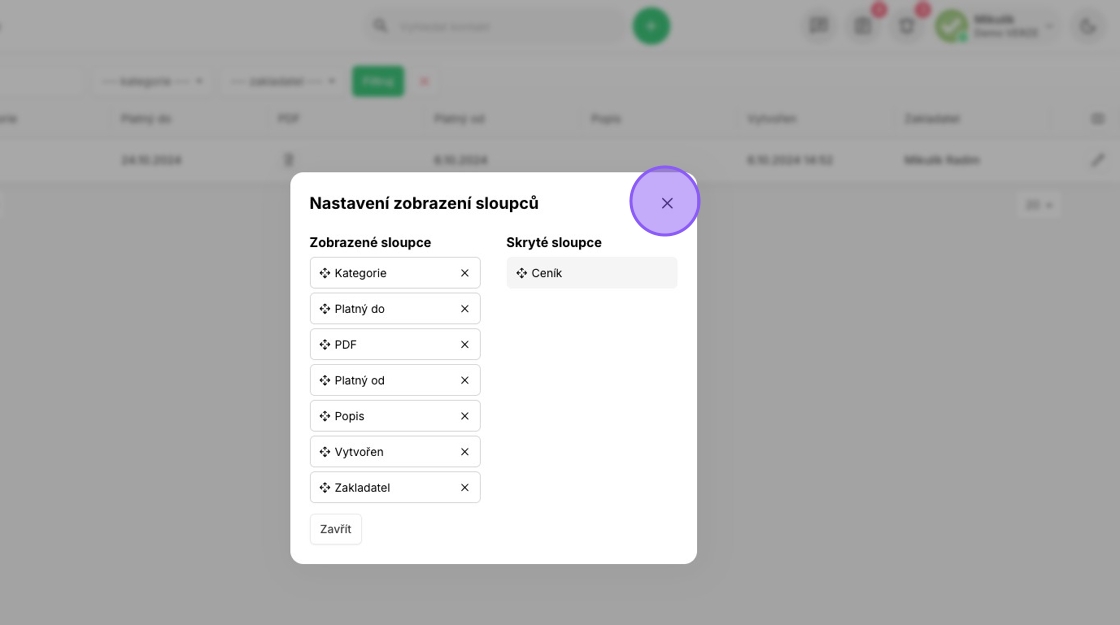Image resolution: width=1120 pixels, height=625 pixels.
Task: Clear filters with the red X
Action: [x=424, y=81]
